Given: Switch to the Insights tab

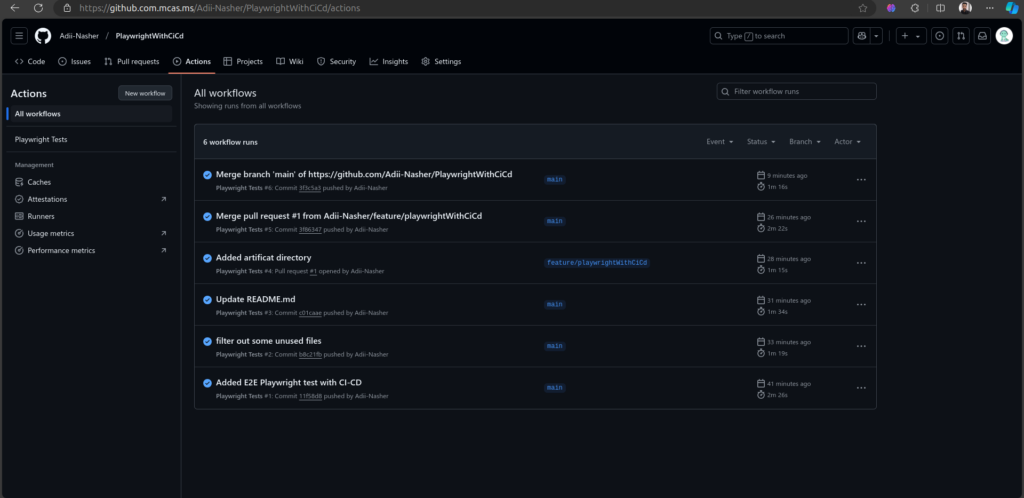Looking at the screenshot, I should 388,62.
